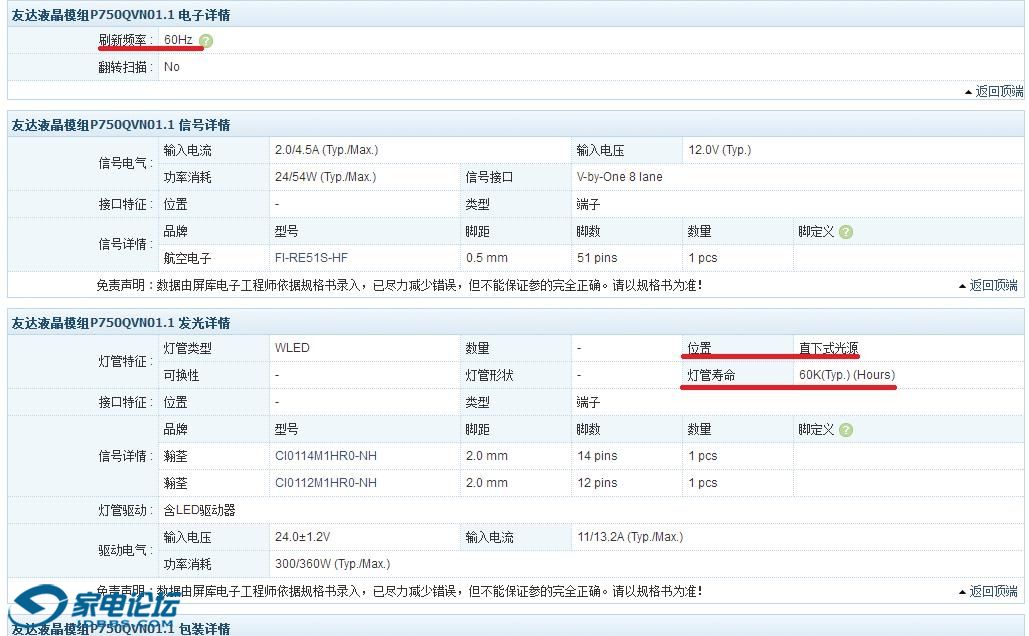Image resolution: width=1029 pixels, height=636 pixels.
Task: Click the V-by-One 8 lane interface value
Action: pos(619,177)
